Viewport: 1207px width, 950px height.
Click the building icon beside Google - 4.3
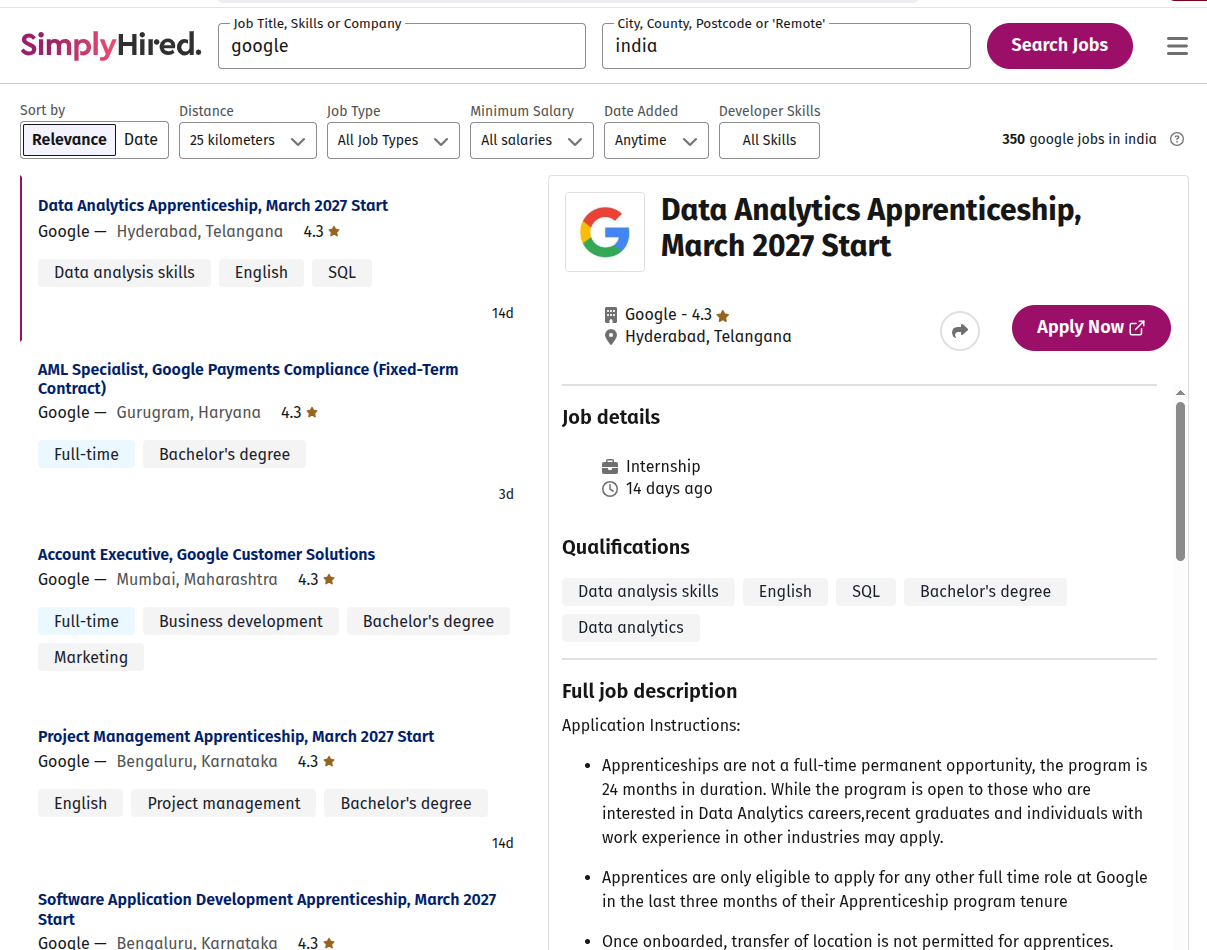pyautogui.click(x=611, y=315)
